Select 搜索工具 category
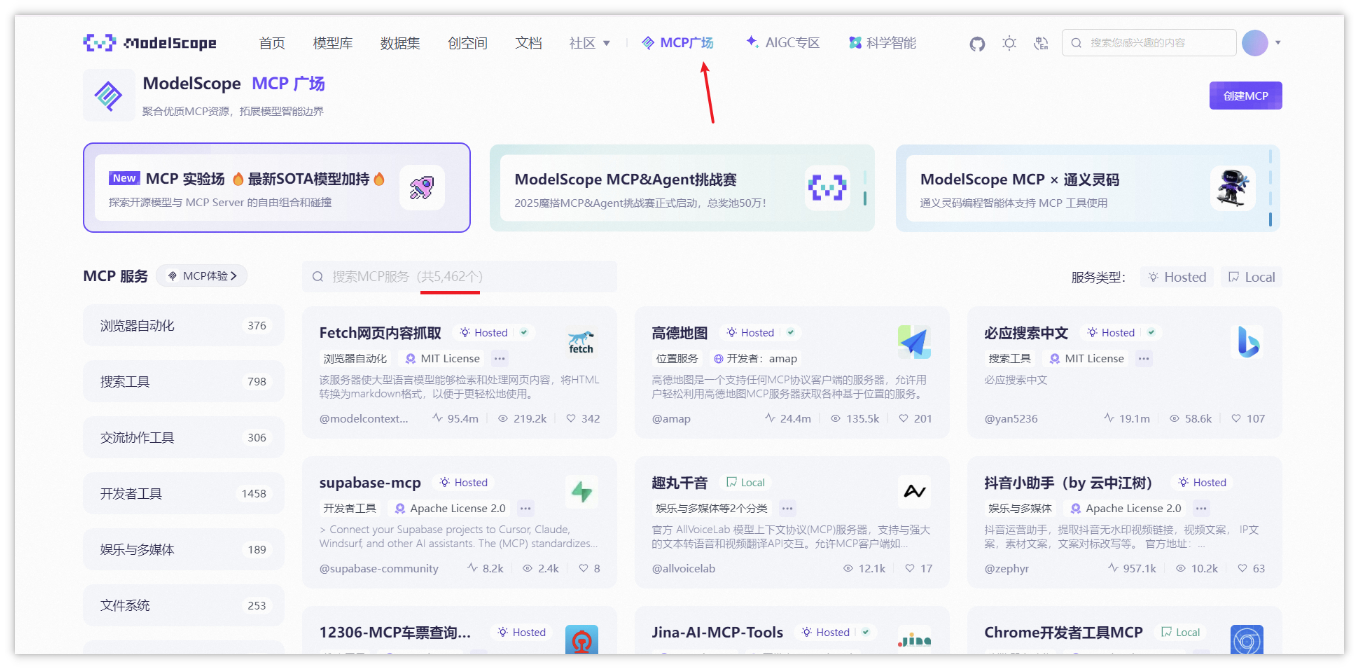 (x=184, y=382)
